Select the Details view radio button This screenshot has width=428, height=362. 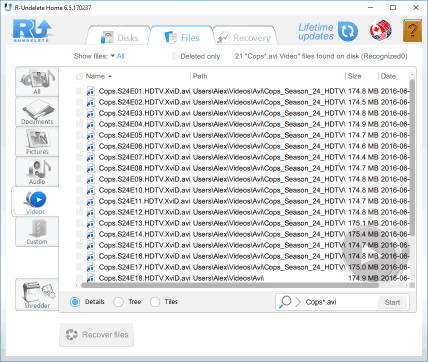[x=75, y=302]
